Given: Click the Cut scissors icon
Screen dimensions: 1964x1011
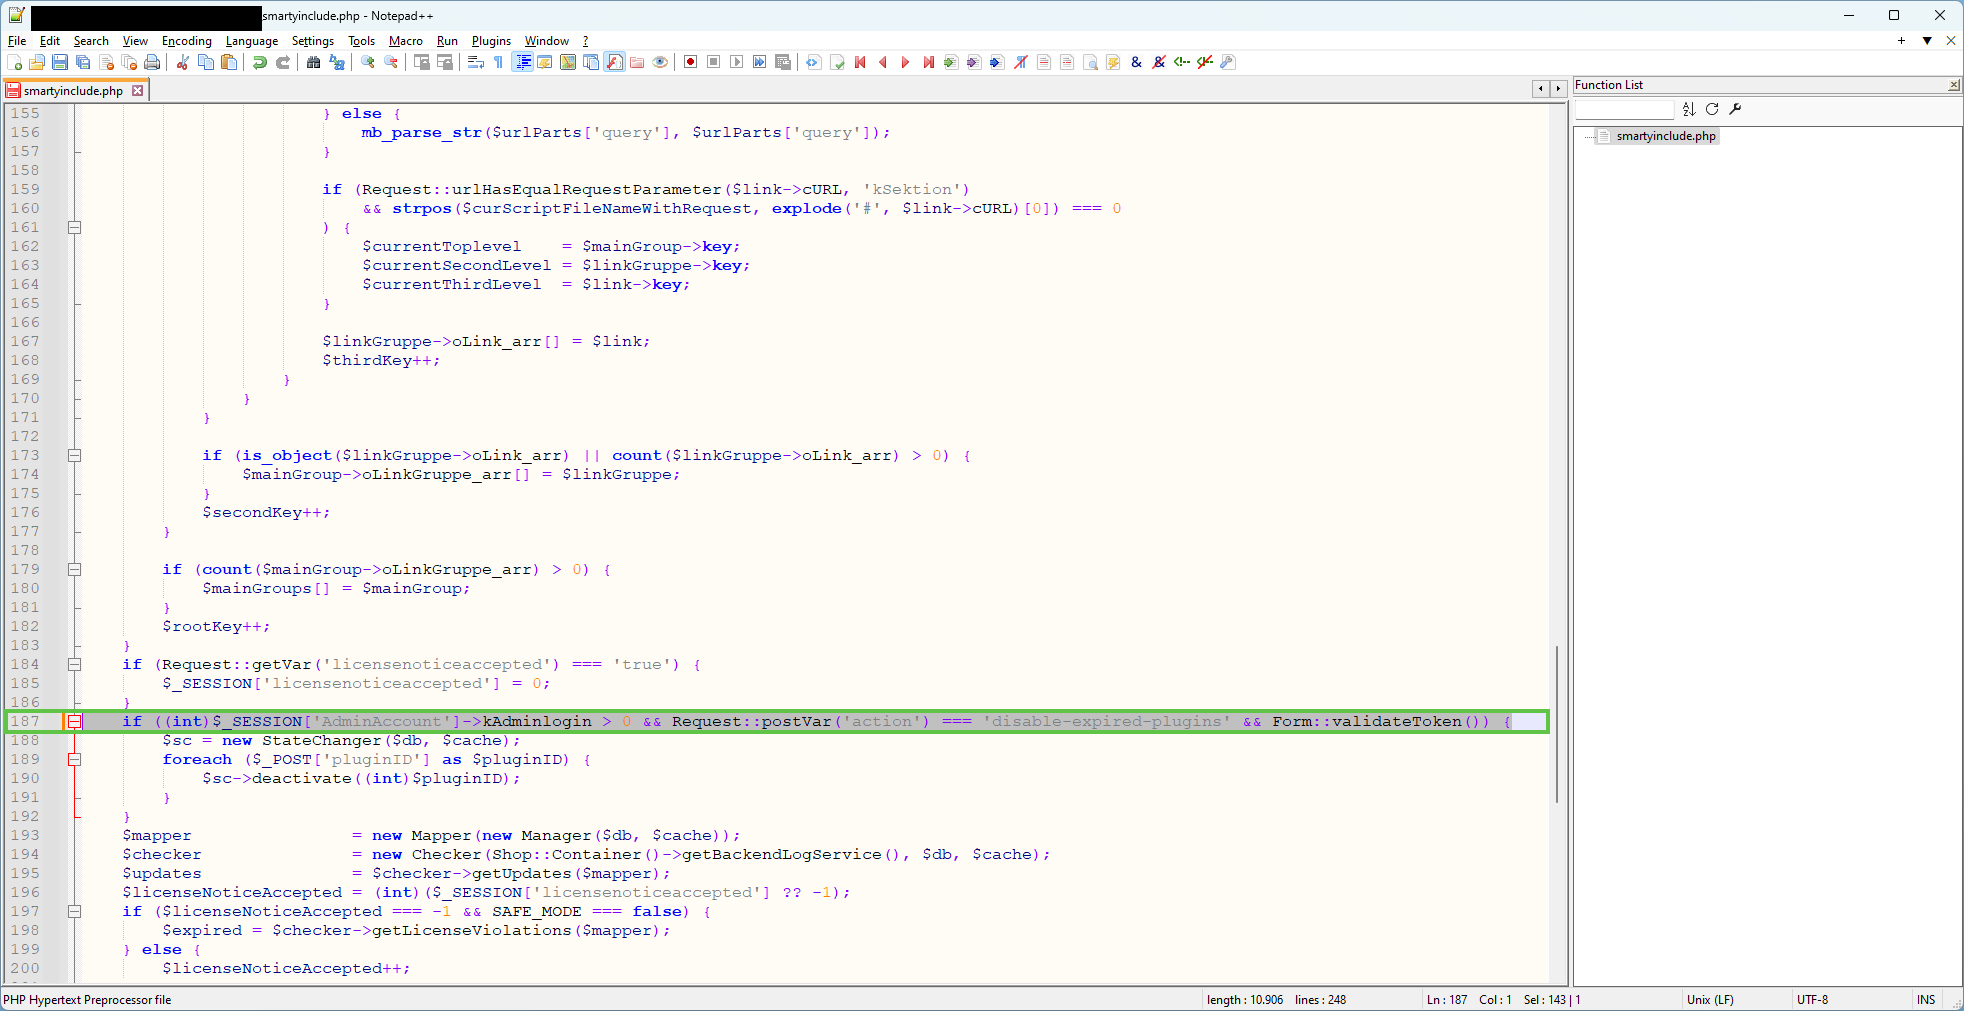Looking at the screenshot, I should 183,62.
